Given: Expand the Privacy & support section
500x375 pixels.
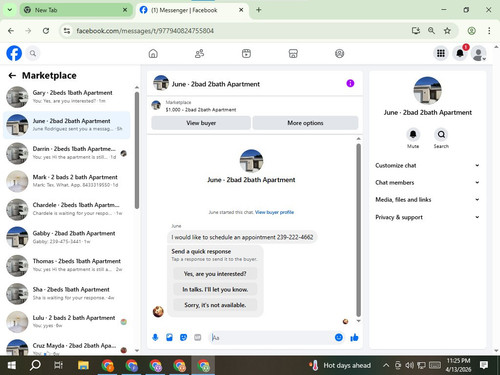Looking at the screenshot, I should [427, 217].
